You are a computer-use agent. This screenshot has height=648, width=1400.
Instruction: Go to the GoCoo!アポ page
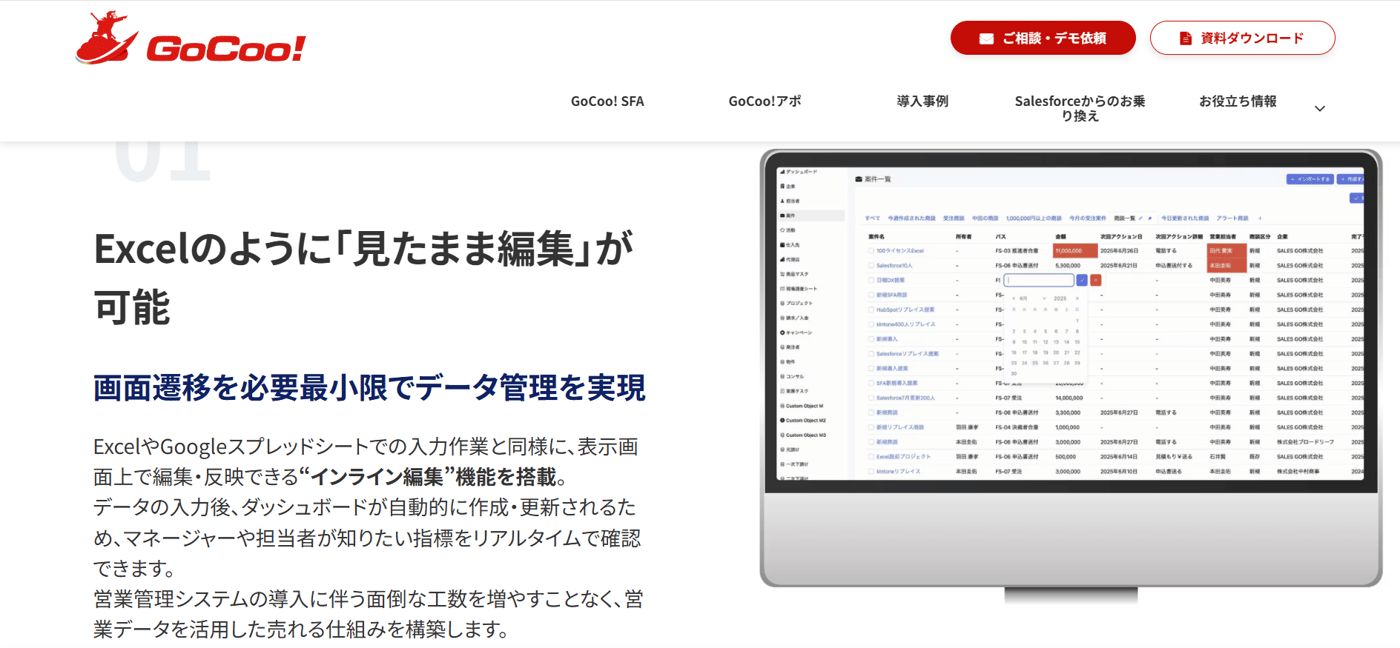[764, 101]
